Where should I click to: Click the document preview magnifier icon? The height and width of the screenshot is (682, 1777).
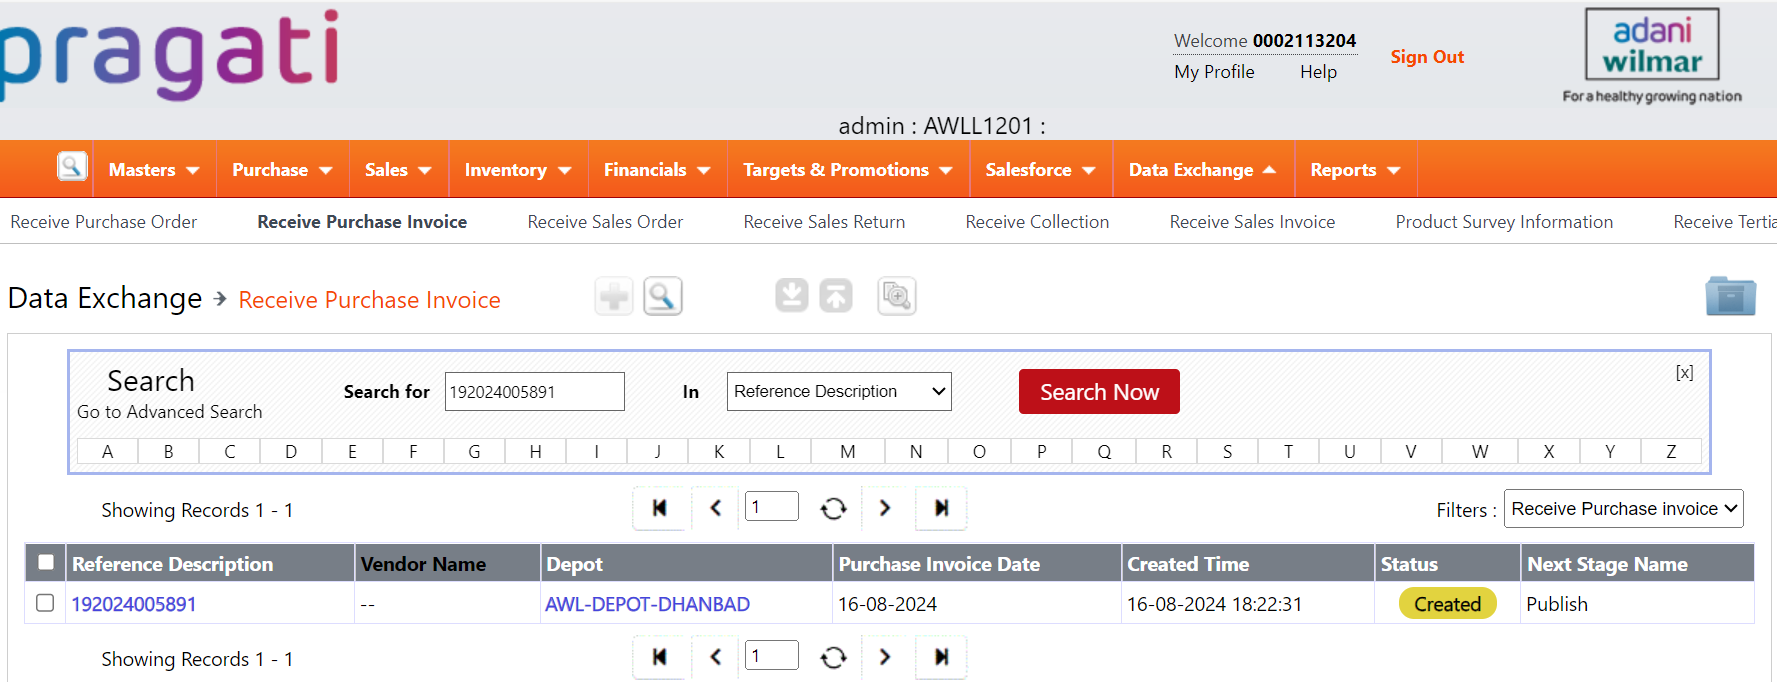click(897, 296)
